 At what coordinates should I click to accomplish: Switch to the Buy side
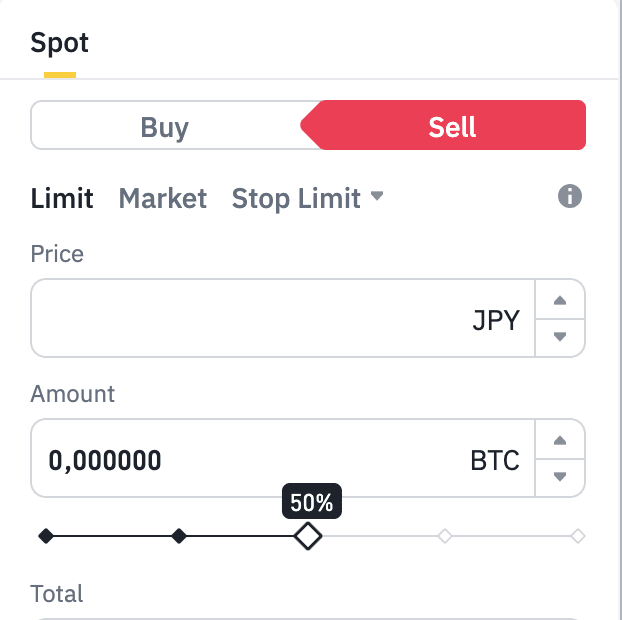tap(165, 127)
